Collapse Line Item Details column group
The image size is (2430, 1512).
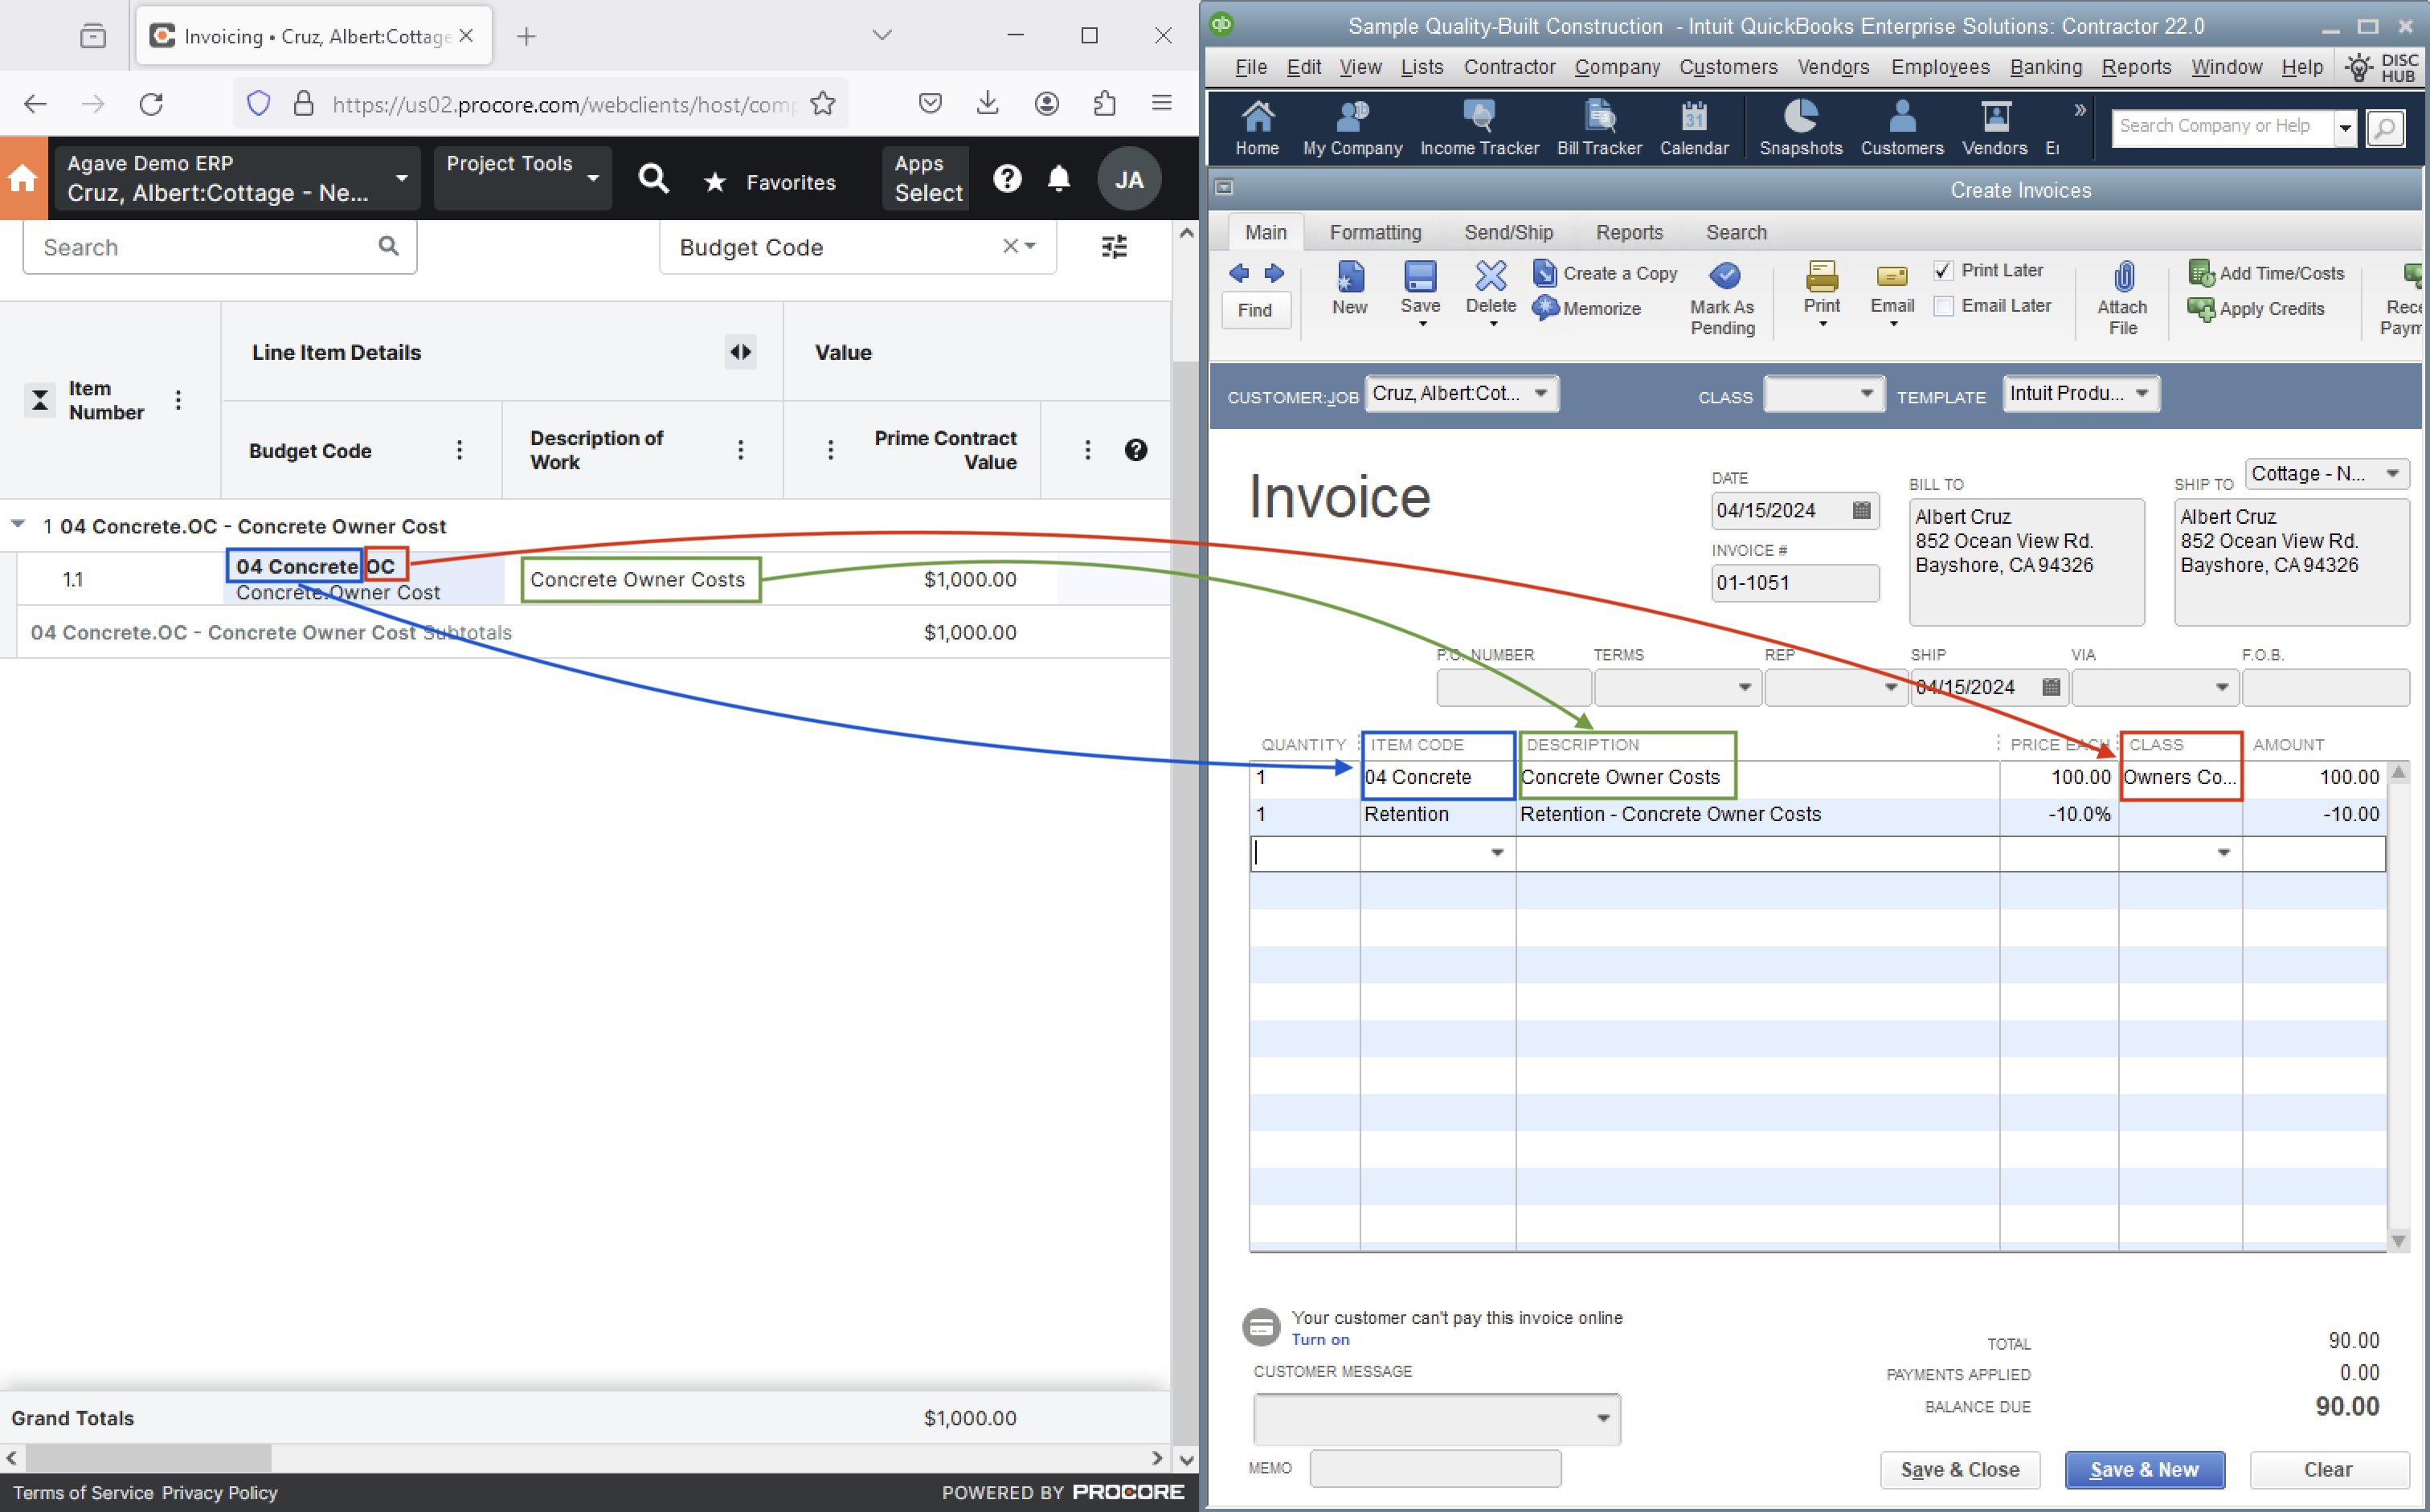point(740,352)
